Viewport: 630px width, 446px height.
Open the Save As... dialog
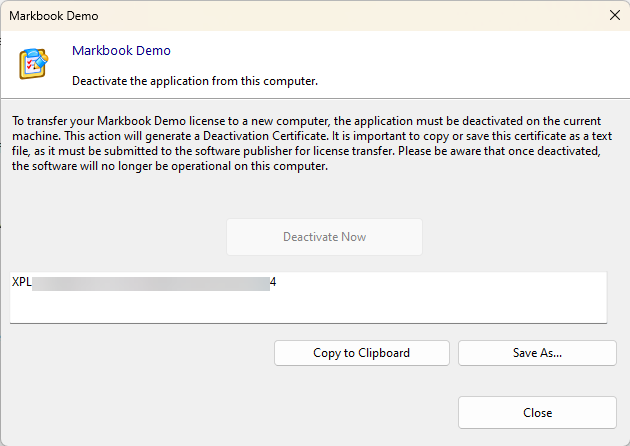tap(537, 353)
